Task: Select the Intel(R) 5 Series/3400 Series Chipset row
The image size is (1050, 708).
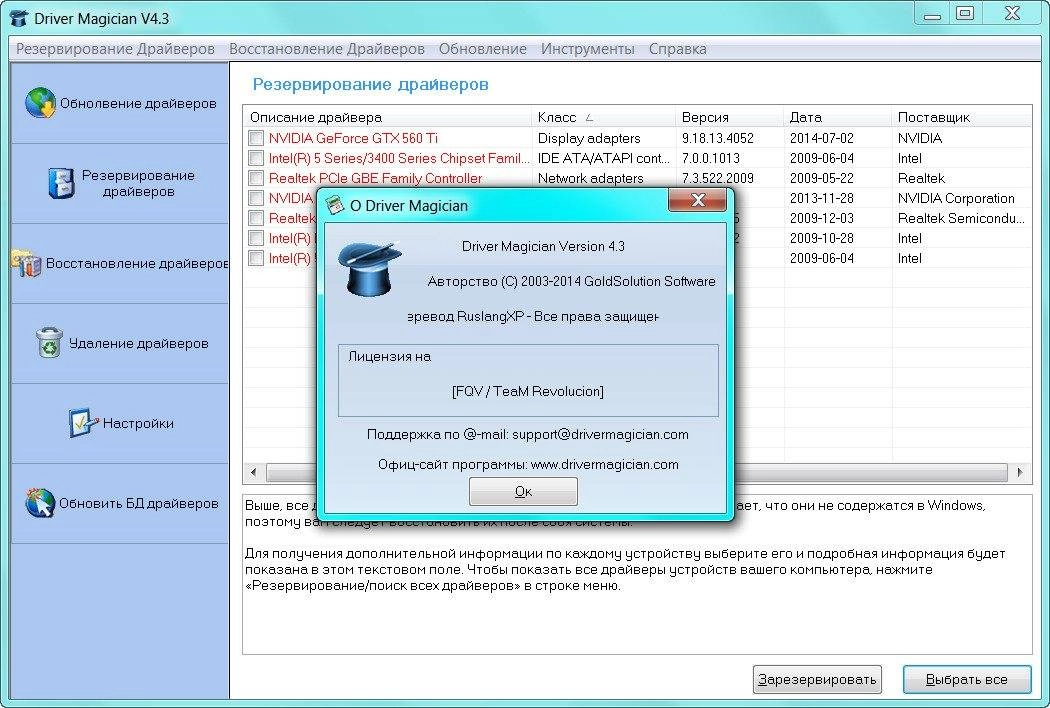Action: pyautogui.click(x=398, y=158)
